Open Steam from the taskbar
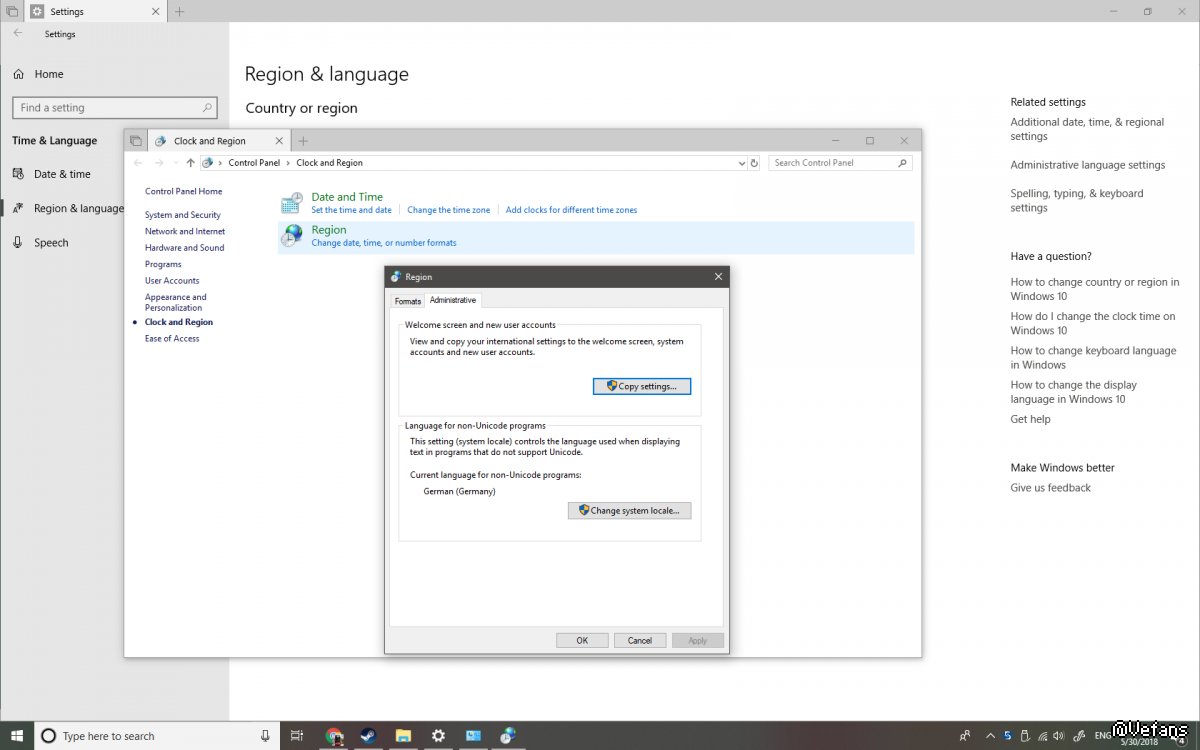The width and height of the screenshot is (1200, 750). tap(368, 736)
